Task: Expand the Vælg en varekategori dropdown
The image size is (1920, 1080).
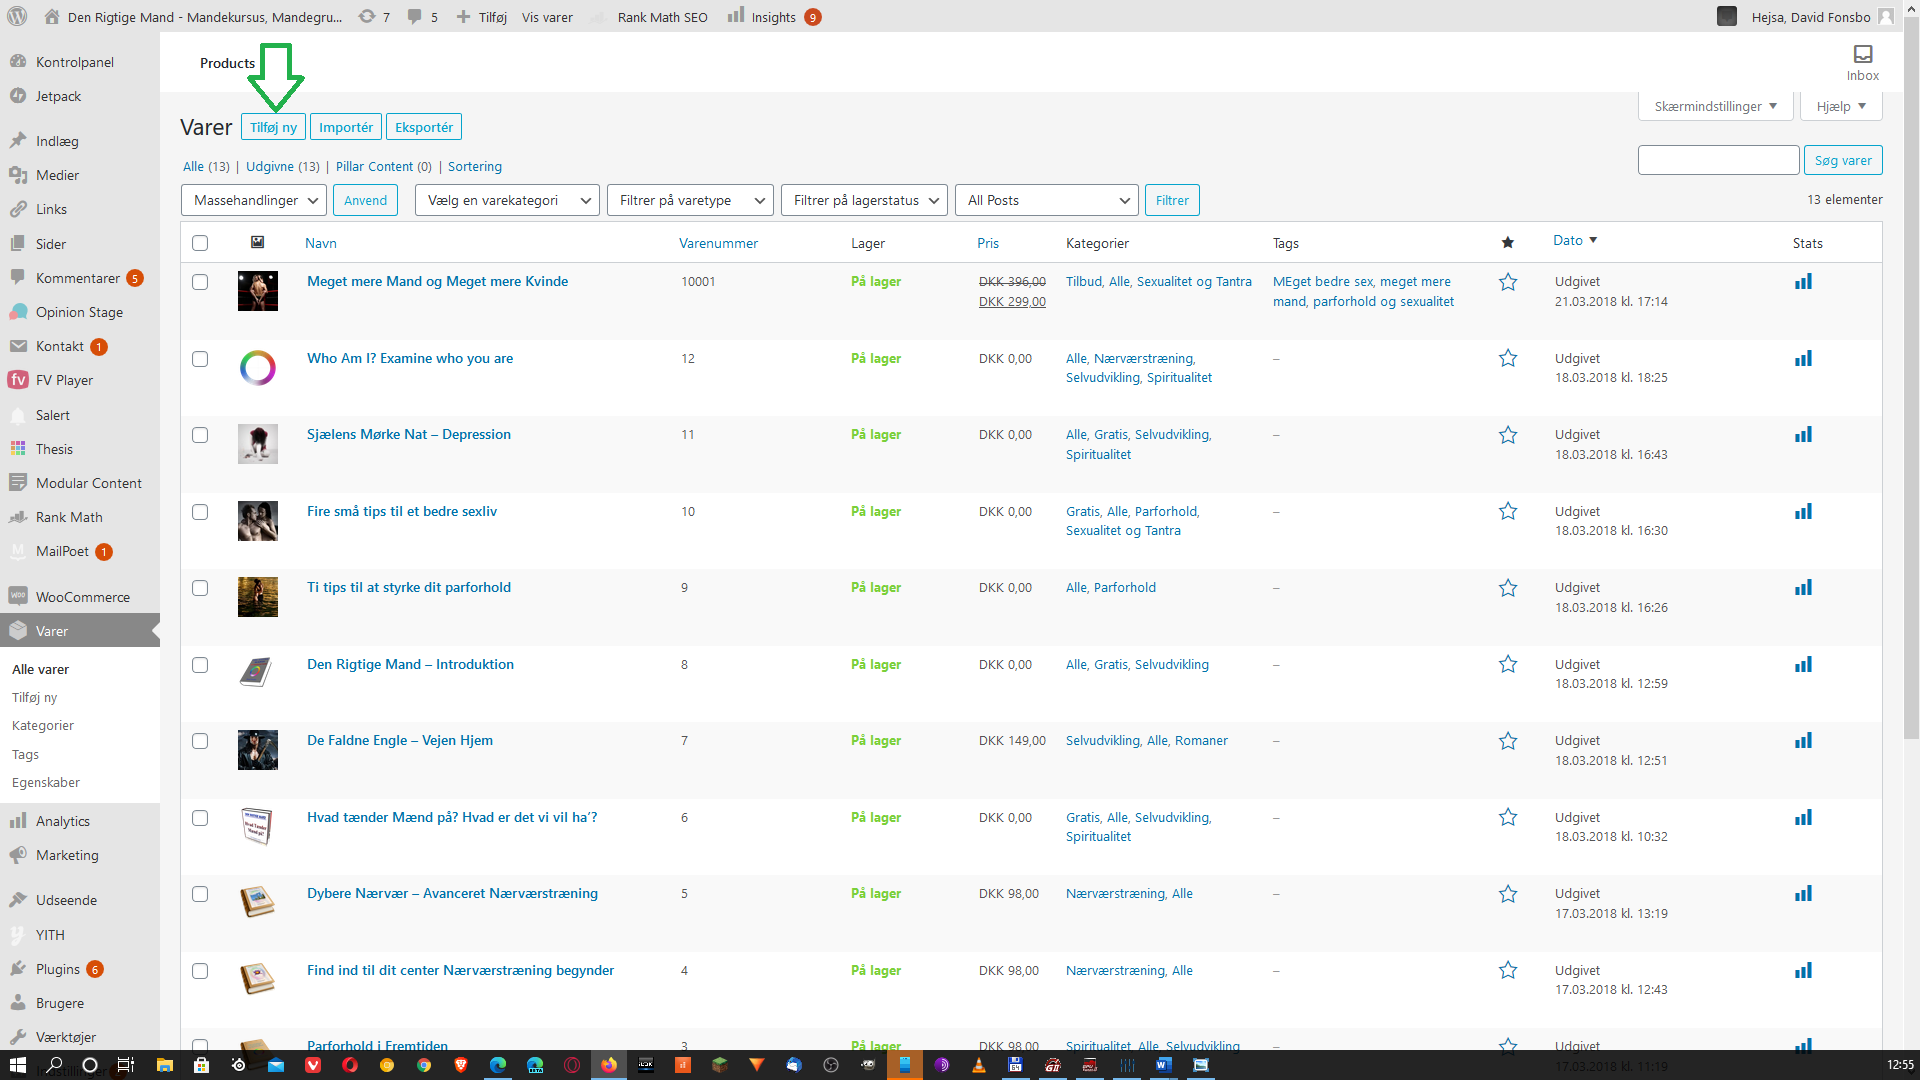Action: pyautogui.click(x=507, y=200)
